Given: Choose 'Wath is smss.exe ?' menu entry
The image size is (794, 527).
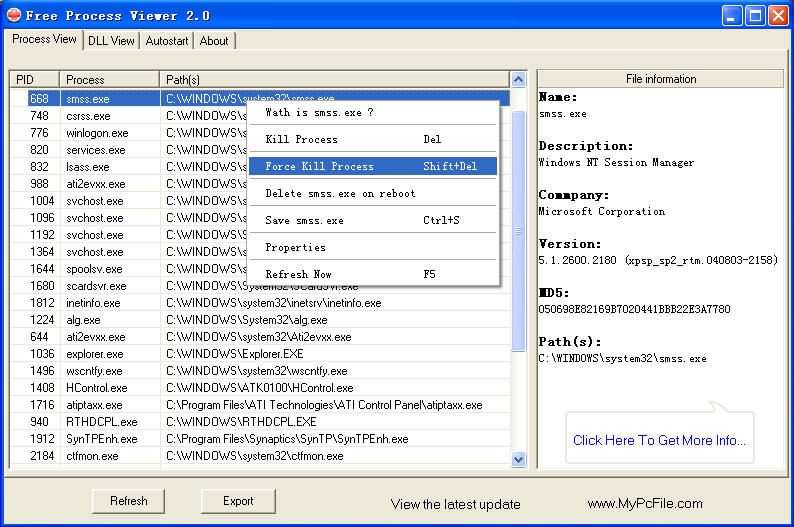Looking at the screenshot, I should coord(372,112).
